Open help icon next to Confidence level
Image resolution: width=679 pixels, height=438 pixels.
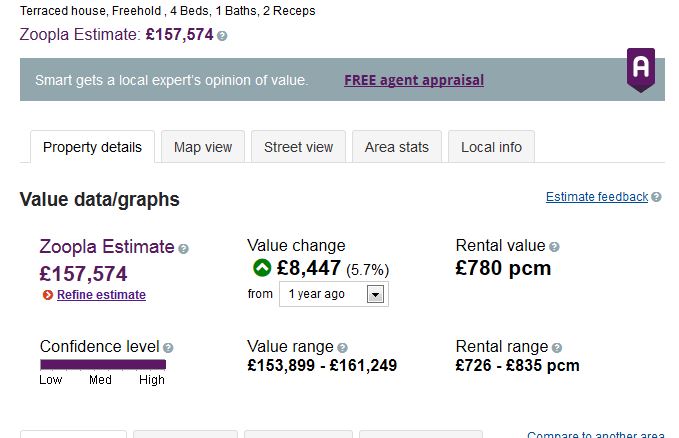pos(168,348)
